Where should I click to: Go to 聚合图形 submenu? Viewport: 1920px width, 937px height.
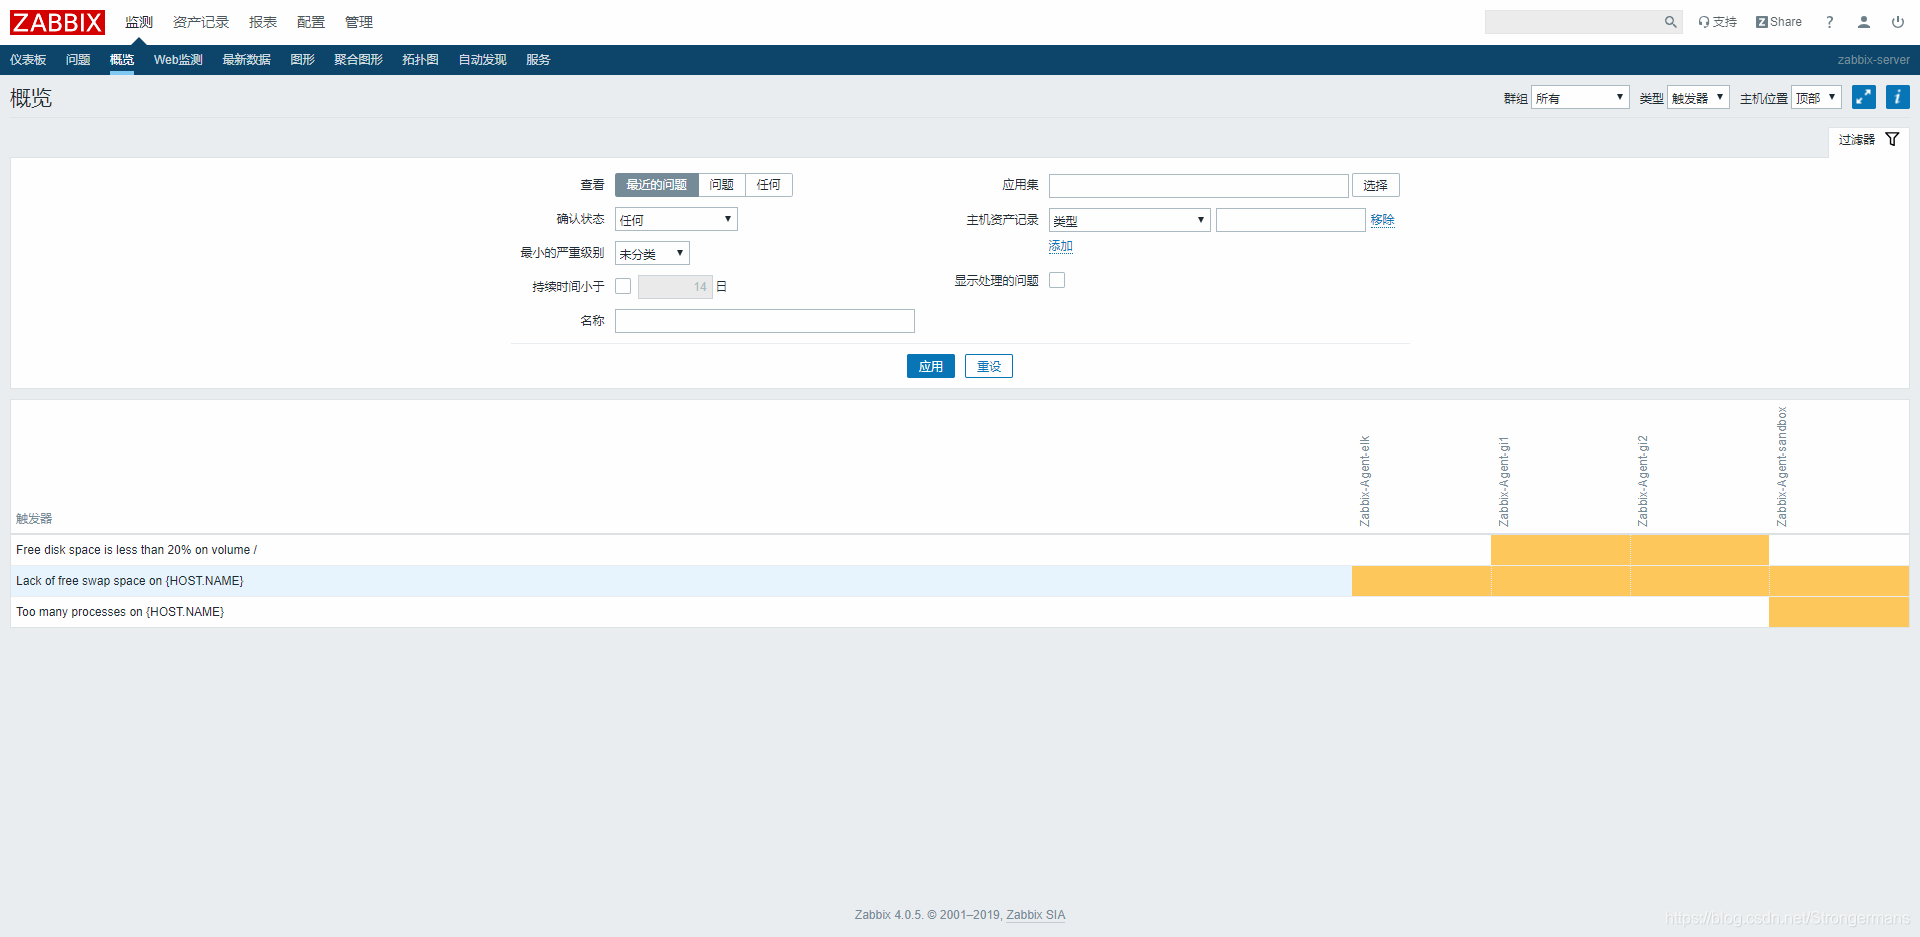[x=359, y=60]
